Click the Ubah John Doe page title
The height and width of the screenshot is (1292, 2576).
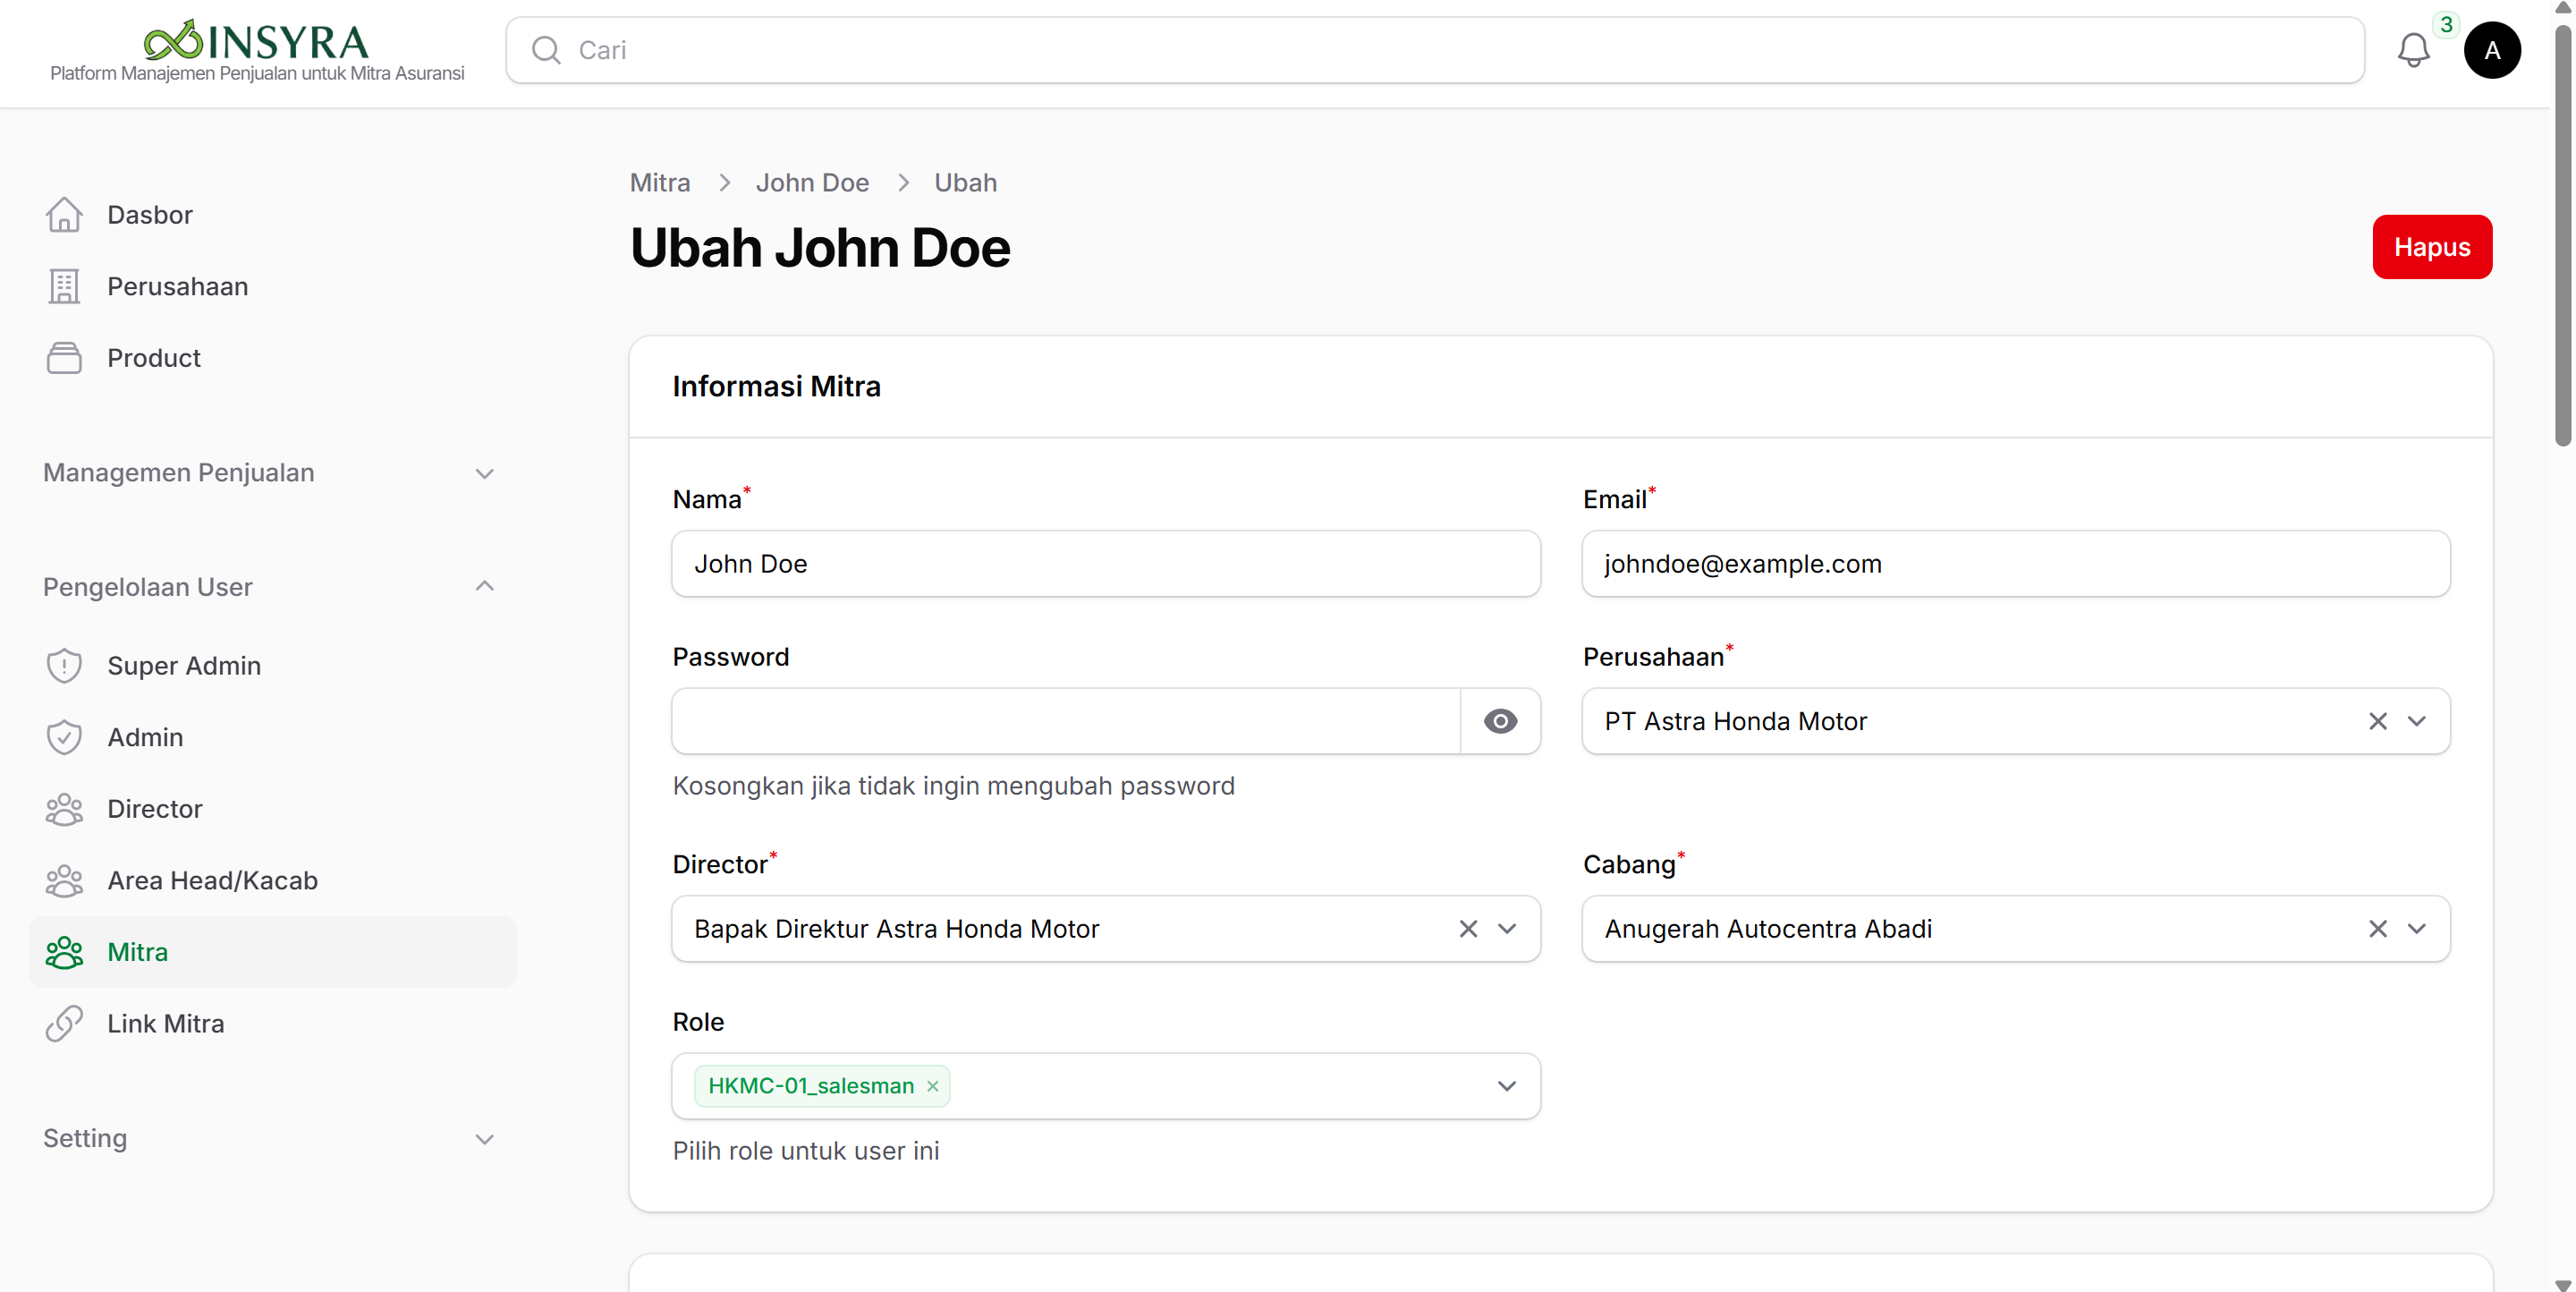coord(820,248)
